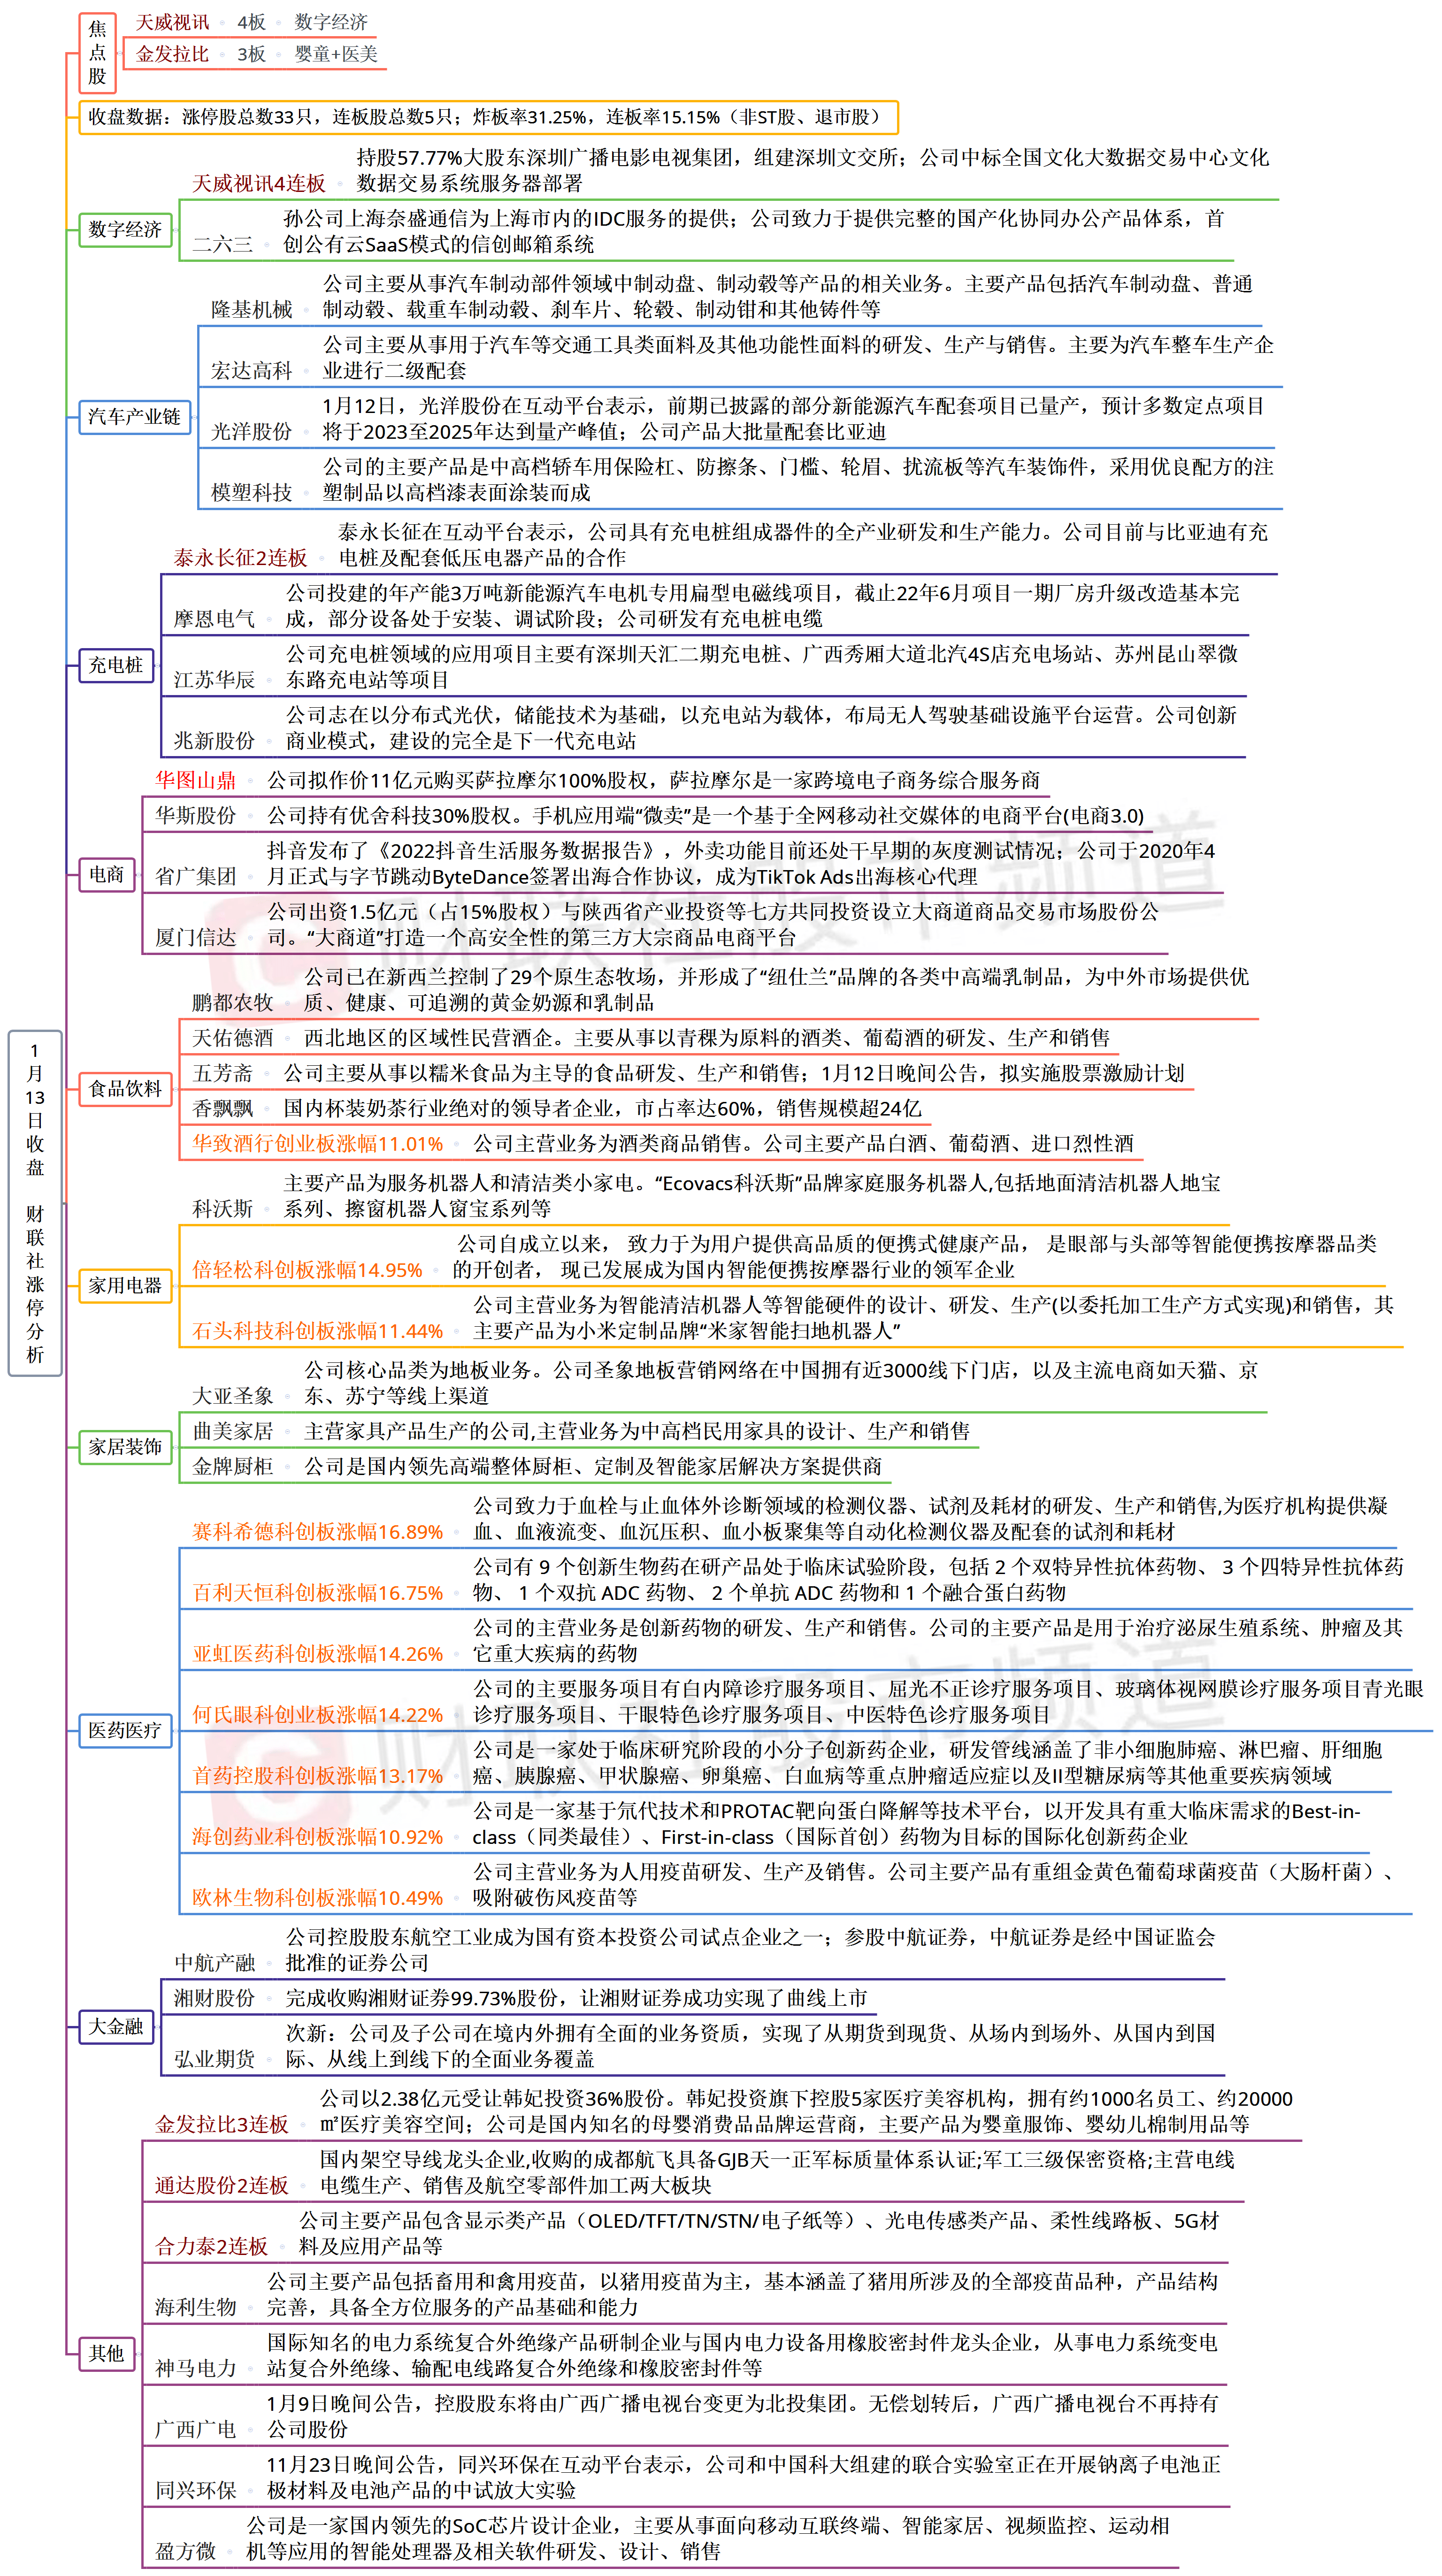Click the 隆基机械 stock label
This screenshot has height=2576, width=1442.
(252, 310)
